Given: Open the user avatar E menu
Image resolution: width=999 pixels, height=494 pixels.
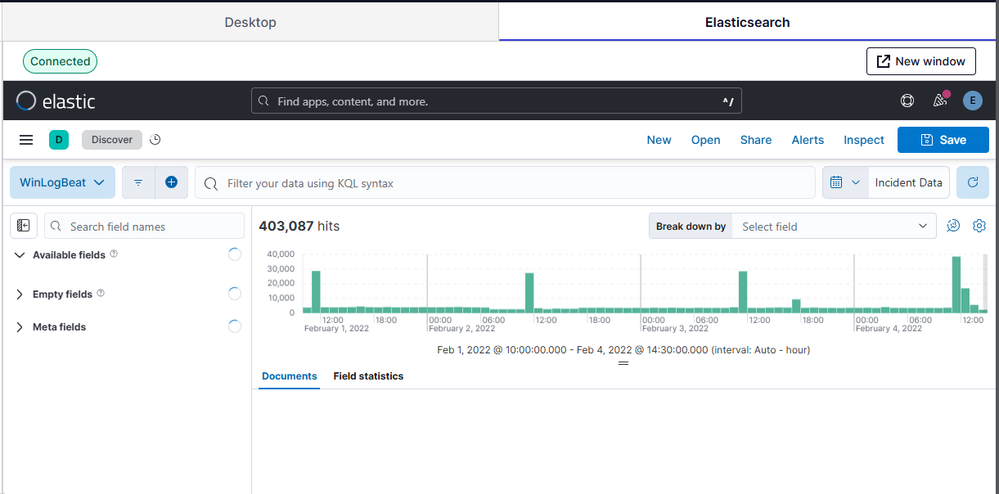Looking at the screenshot, I should 972,101.
